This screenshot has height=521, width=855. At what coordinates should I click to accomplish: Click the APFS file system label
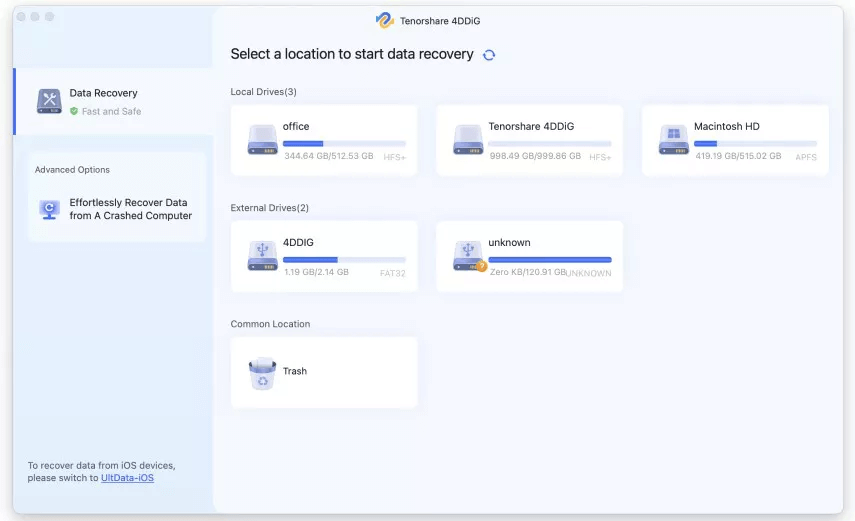[x=806, y=157]
